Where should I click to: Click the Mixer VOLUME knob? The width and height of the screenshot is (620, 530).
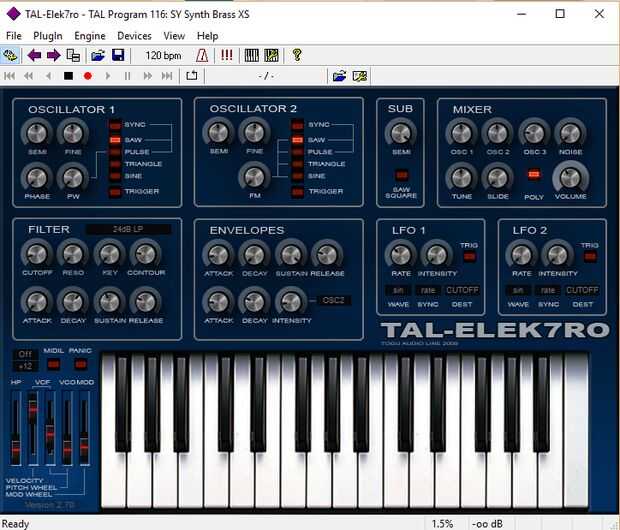coord(570,178)
